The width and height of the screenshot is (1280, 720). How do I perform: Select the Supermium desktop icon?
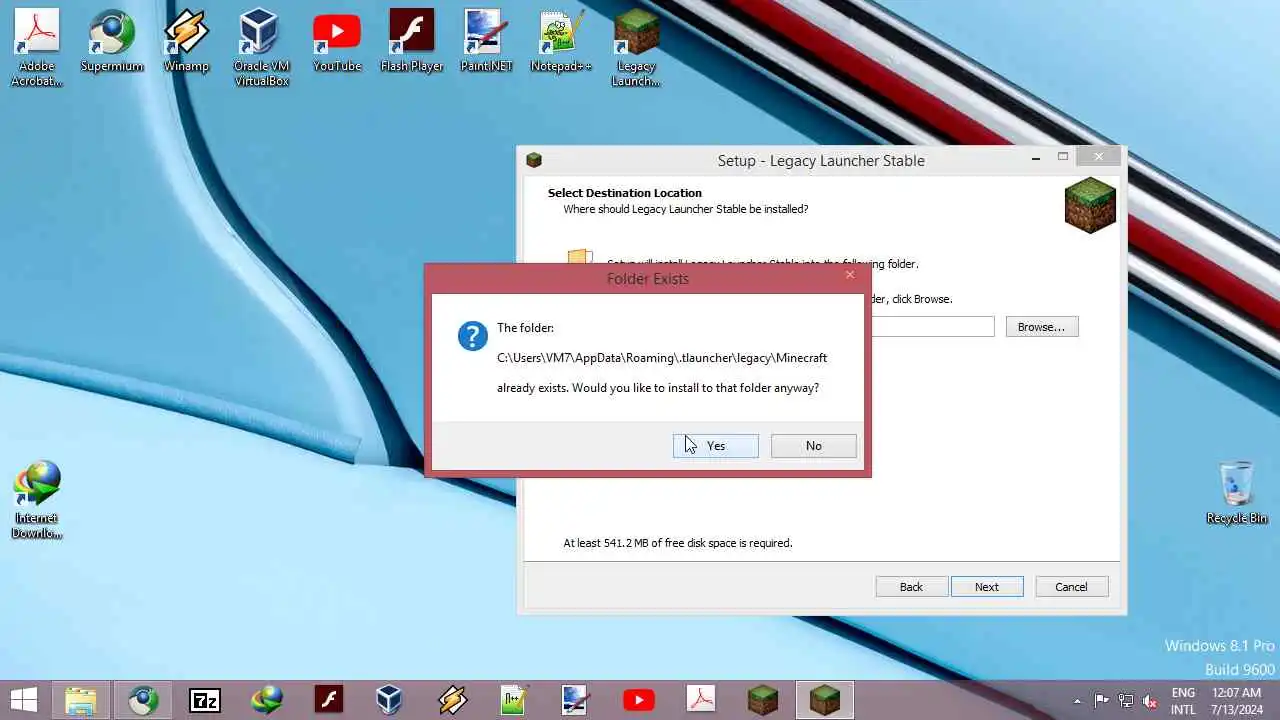pos(112,42)
